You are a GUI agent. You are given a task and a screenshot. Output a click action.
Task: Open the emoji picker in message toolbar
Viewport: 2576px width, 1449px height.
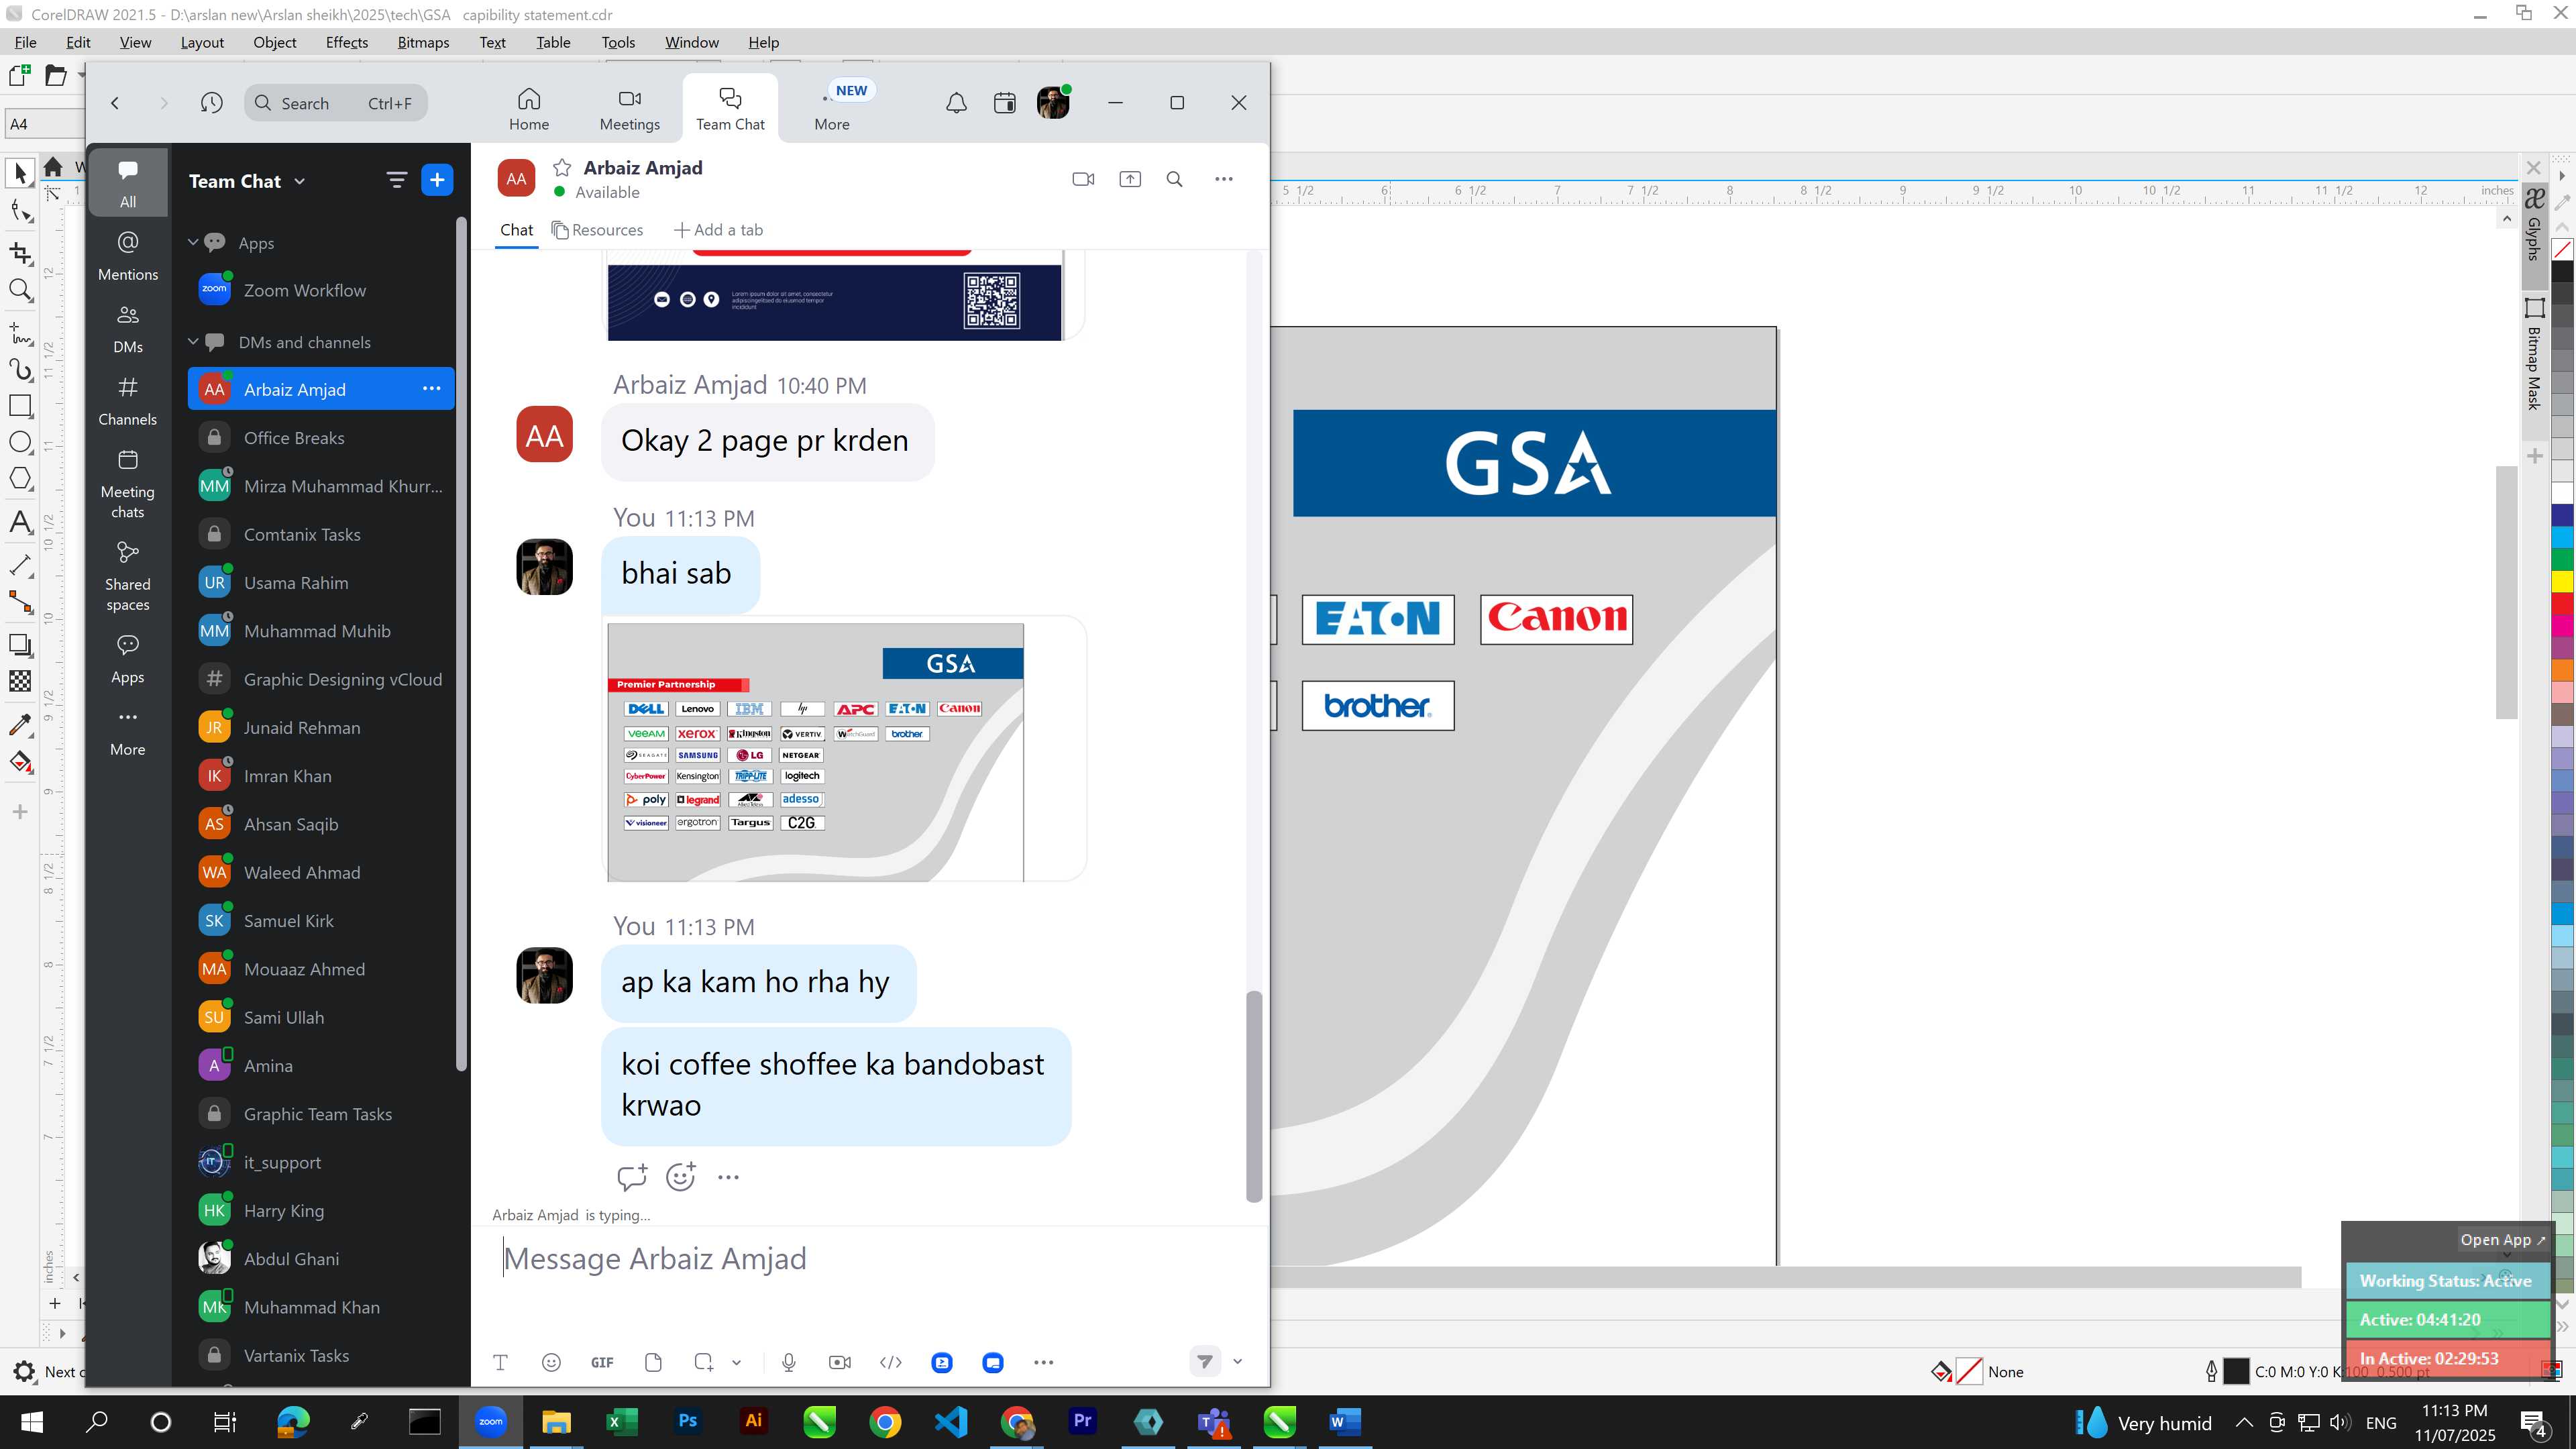(x=551, y=1362)
